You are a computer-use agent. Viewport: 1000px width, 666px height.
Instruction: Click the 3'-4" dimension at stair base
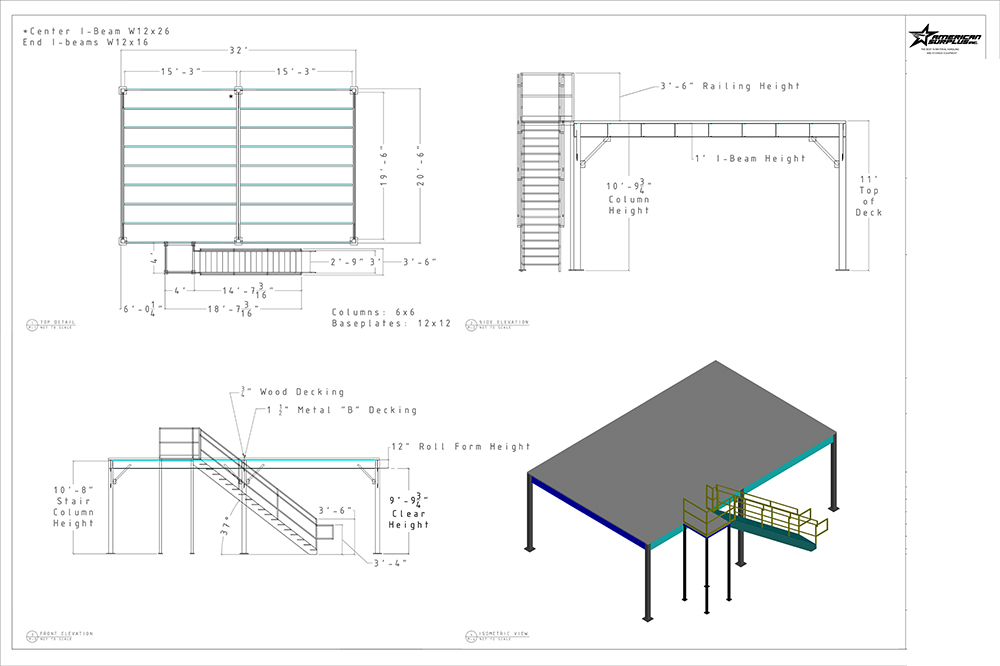click(x=390, y=563)
